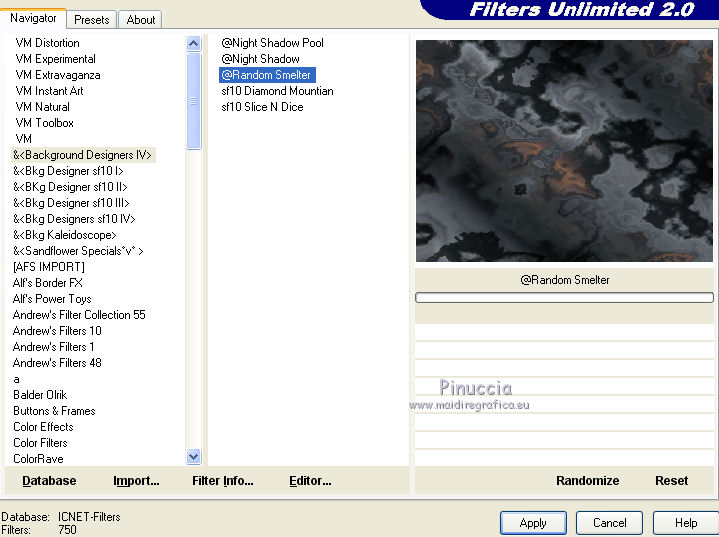Choose @Night Shadow filter
The height and width of the screenshot is (537, 719).
[x=260, y=59]
